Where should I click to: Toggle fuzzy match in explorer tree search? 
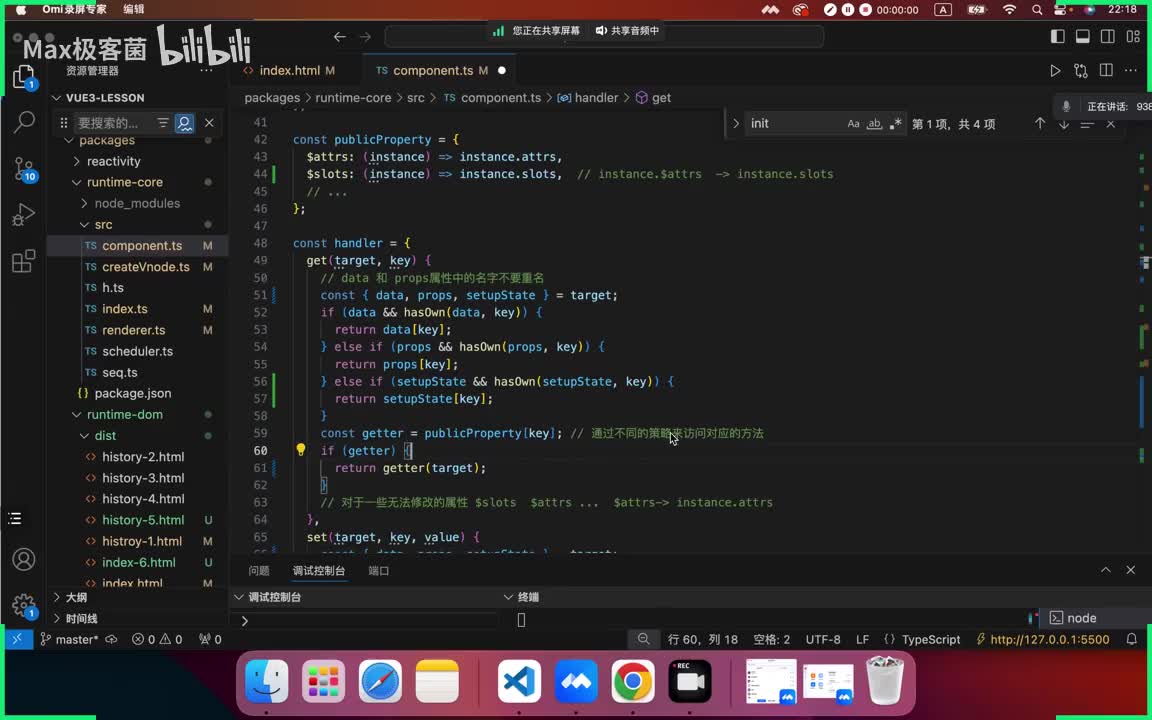coord(185,123)
